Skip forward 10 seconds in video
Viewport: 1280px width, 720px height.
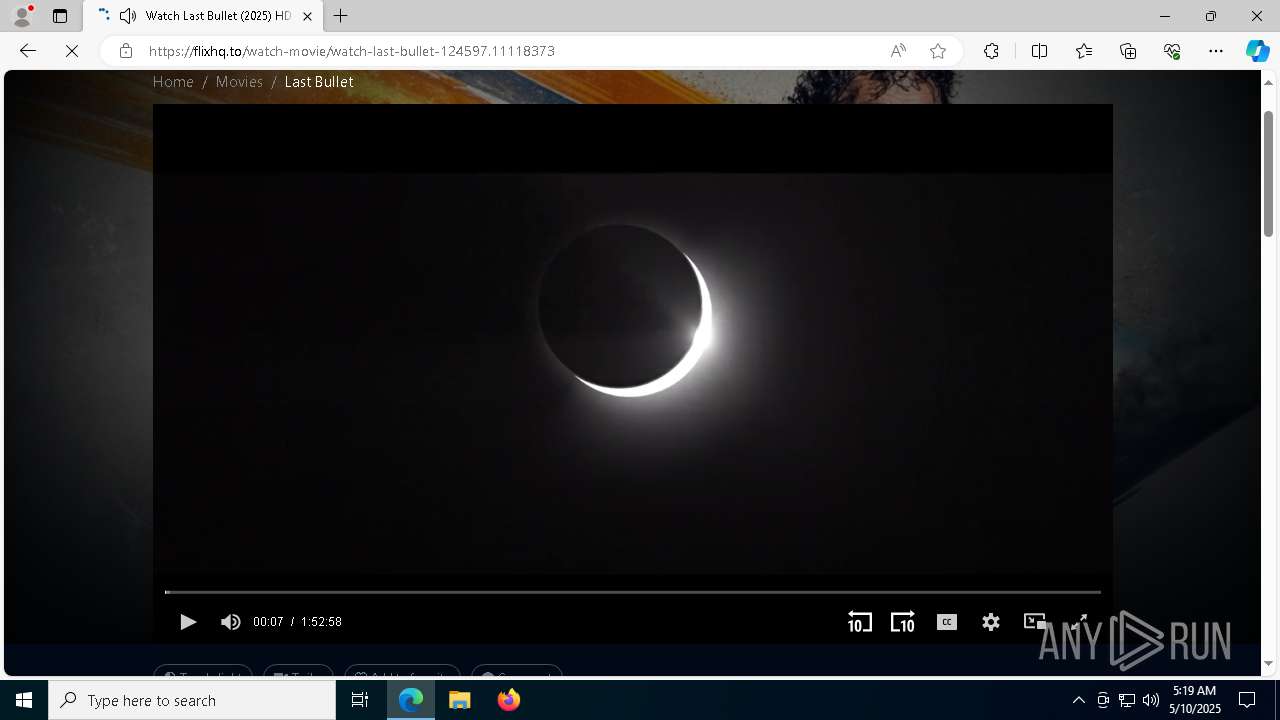pos(903,622)
